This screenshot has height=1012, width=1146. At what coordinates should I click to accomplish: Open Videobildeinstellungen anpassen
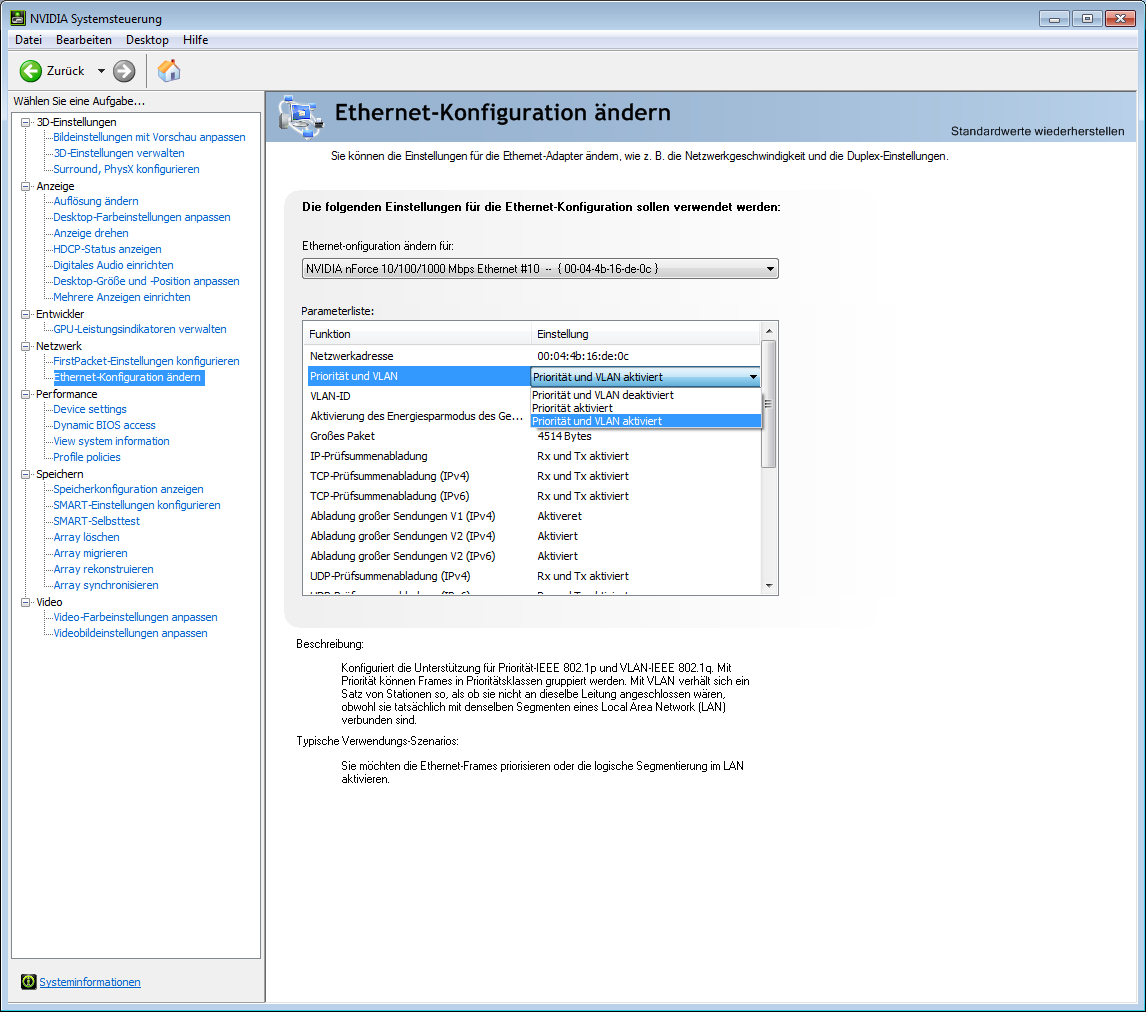[x=130, y=634]
